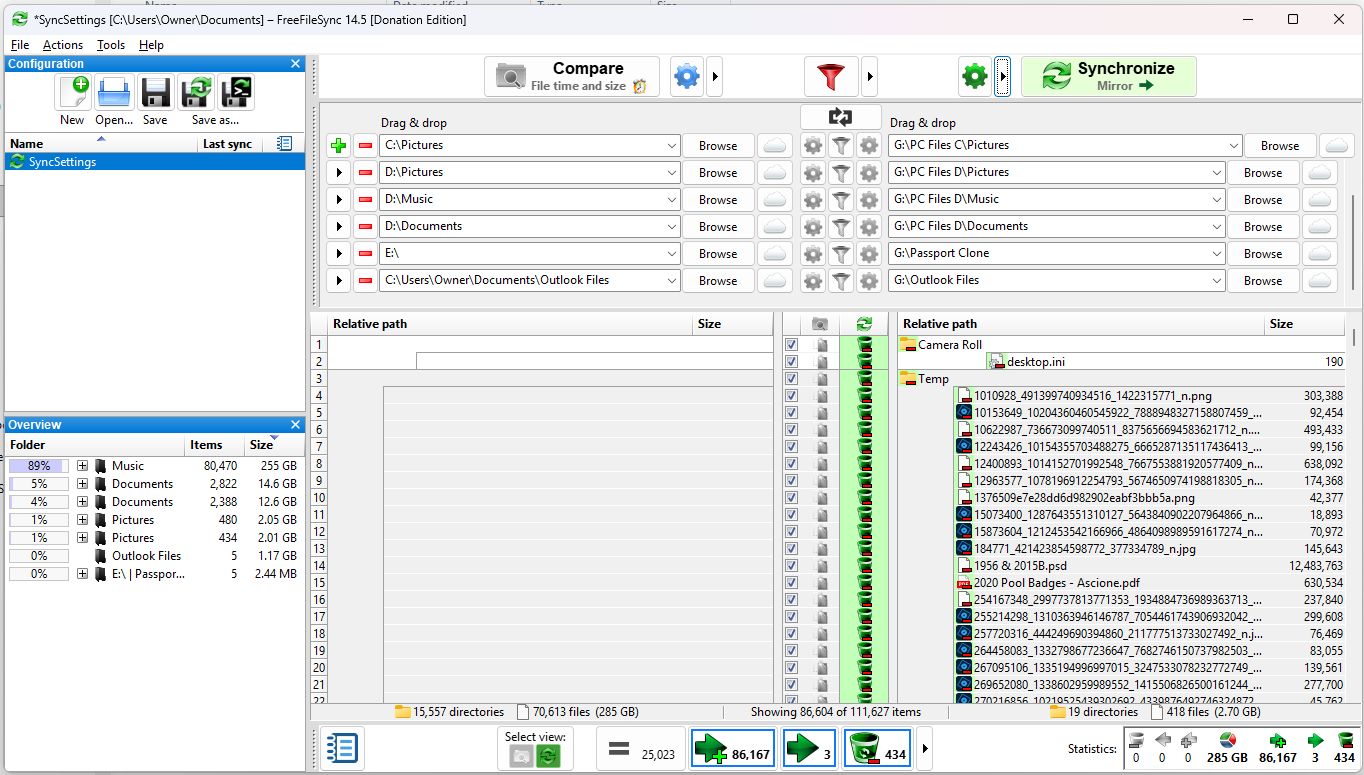Show the log panel icon at bottom-left

(x=342, y=749)
